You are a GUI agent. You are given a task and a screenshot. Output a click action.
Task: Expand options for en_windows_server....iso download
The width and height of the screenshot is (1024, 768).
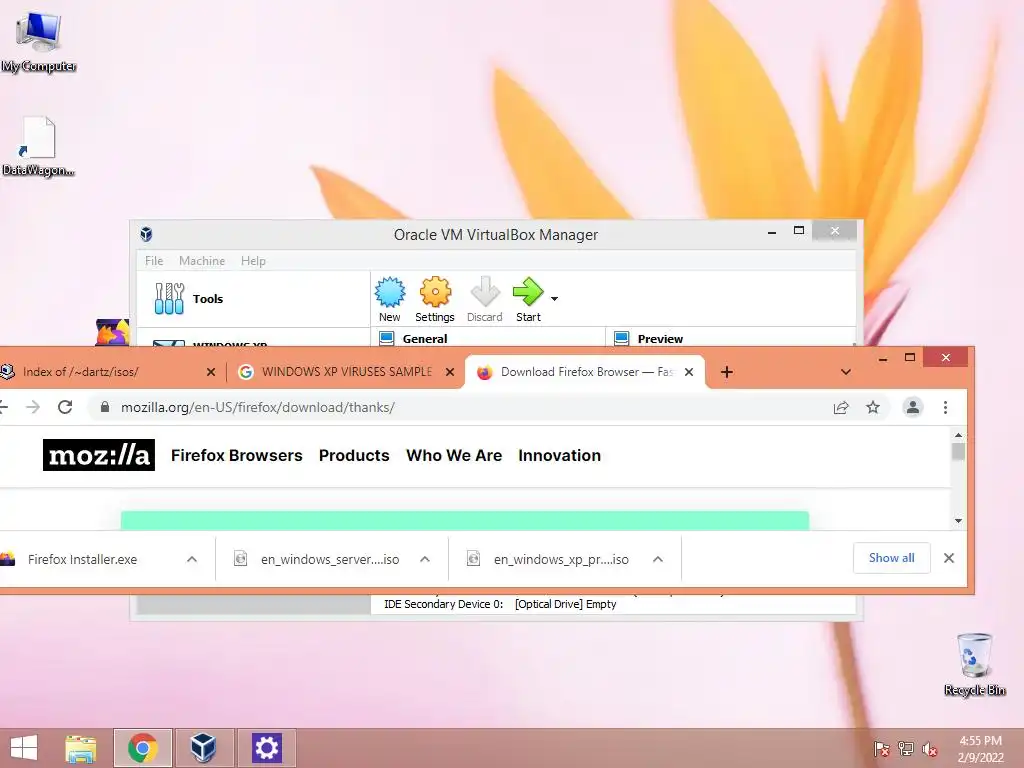[425, 559]
